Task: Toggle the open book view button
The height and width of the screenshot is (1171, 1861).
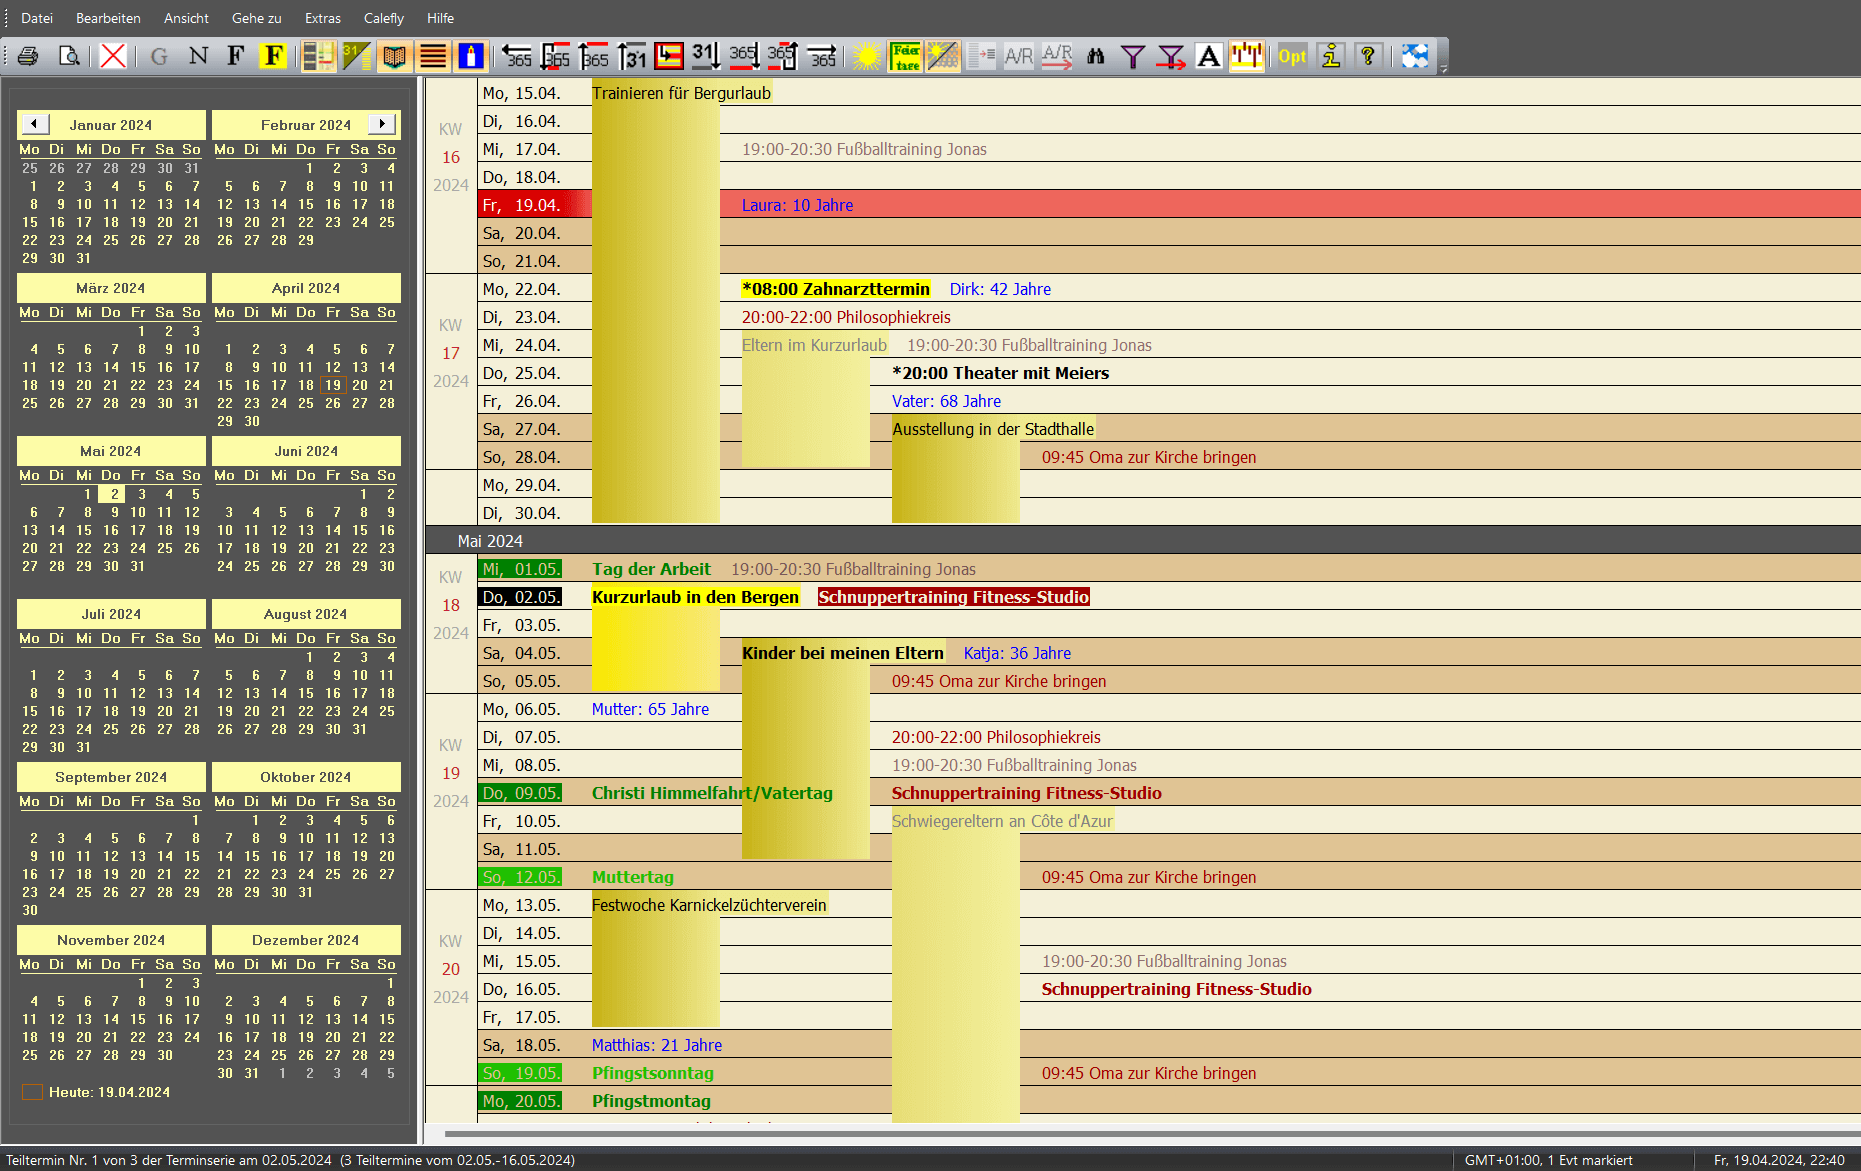Action: click(395, 56)
